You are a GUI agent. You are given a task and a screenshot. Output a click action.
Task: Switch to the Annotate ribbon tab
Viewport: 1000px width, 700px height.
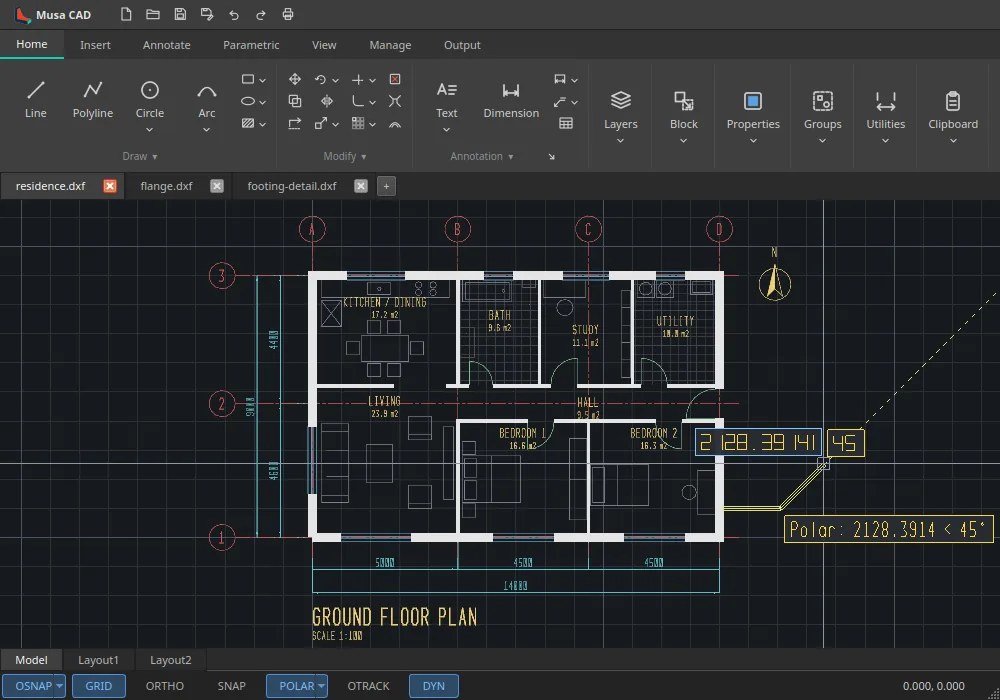point(166,45)
